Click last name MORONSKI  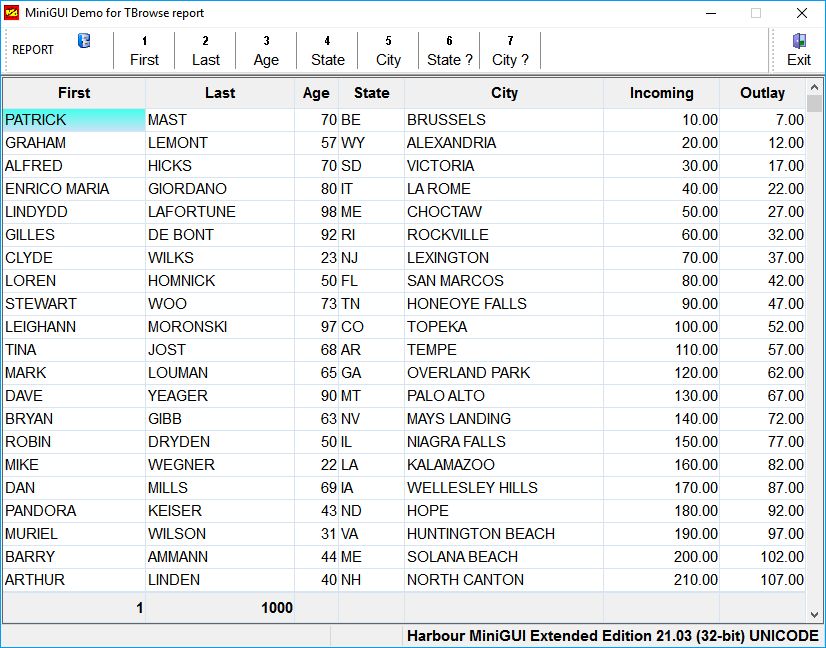click(x=220, y=327)
